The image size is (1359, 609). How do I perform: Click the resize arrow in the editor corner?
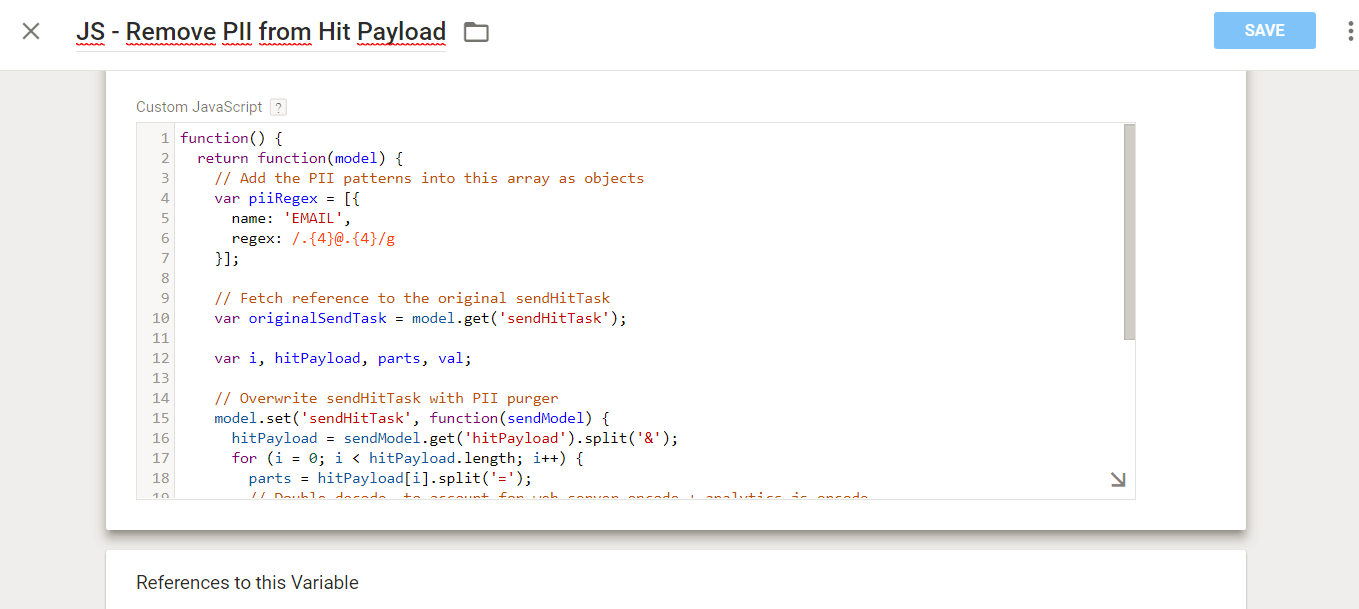(1117, 480)
